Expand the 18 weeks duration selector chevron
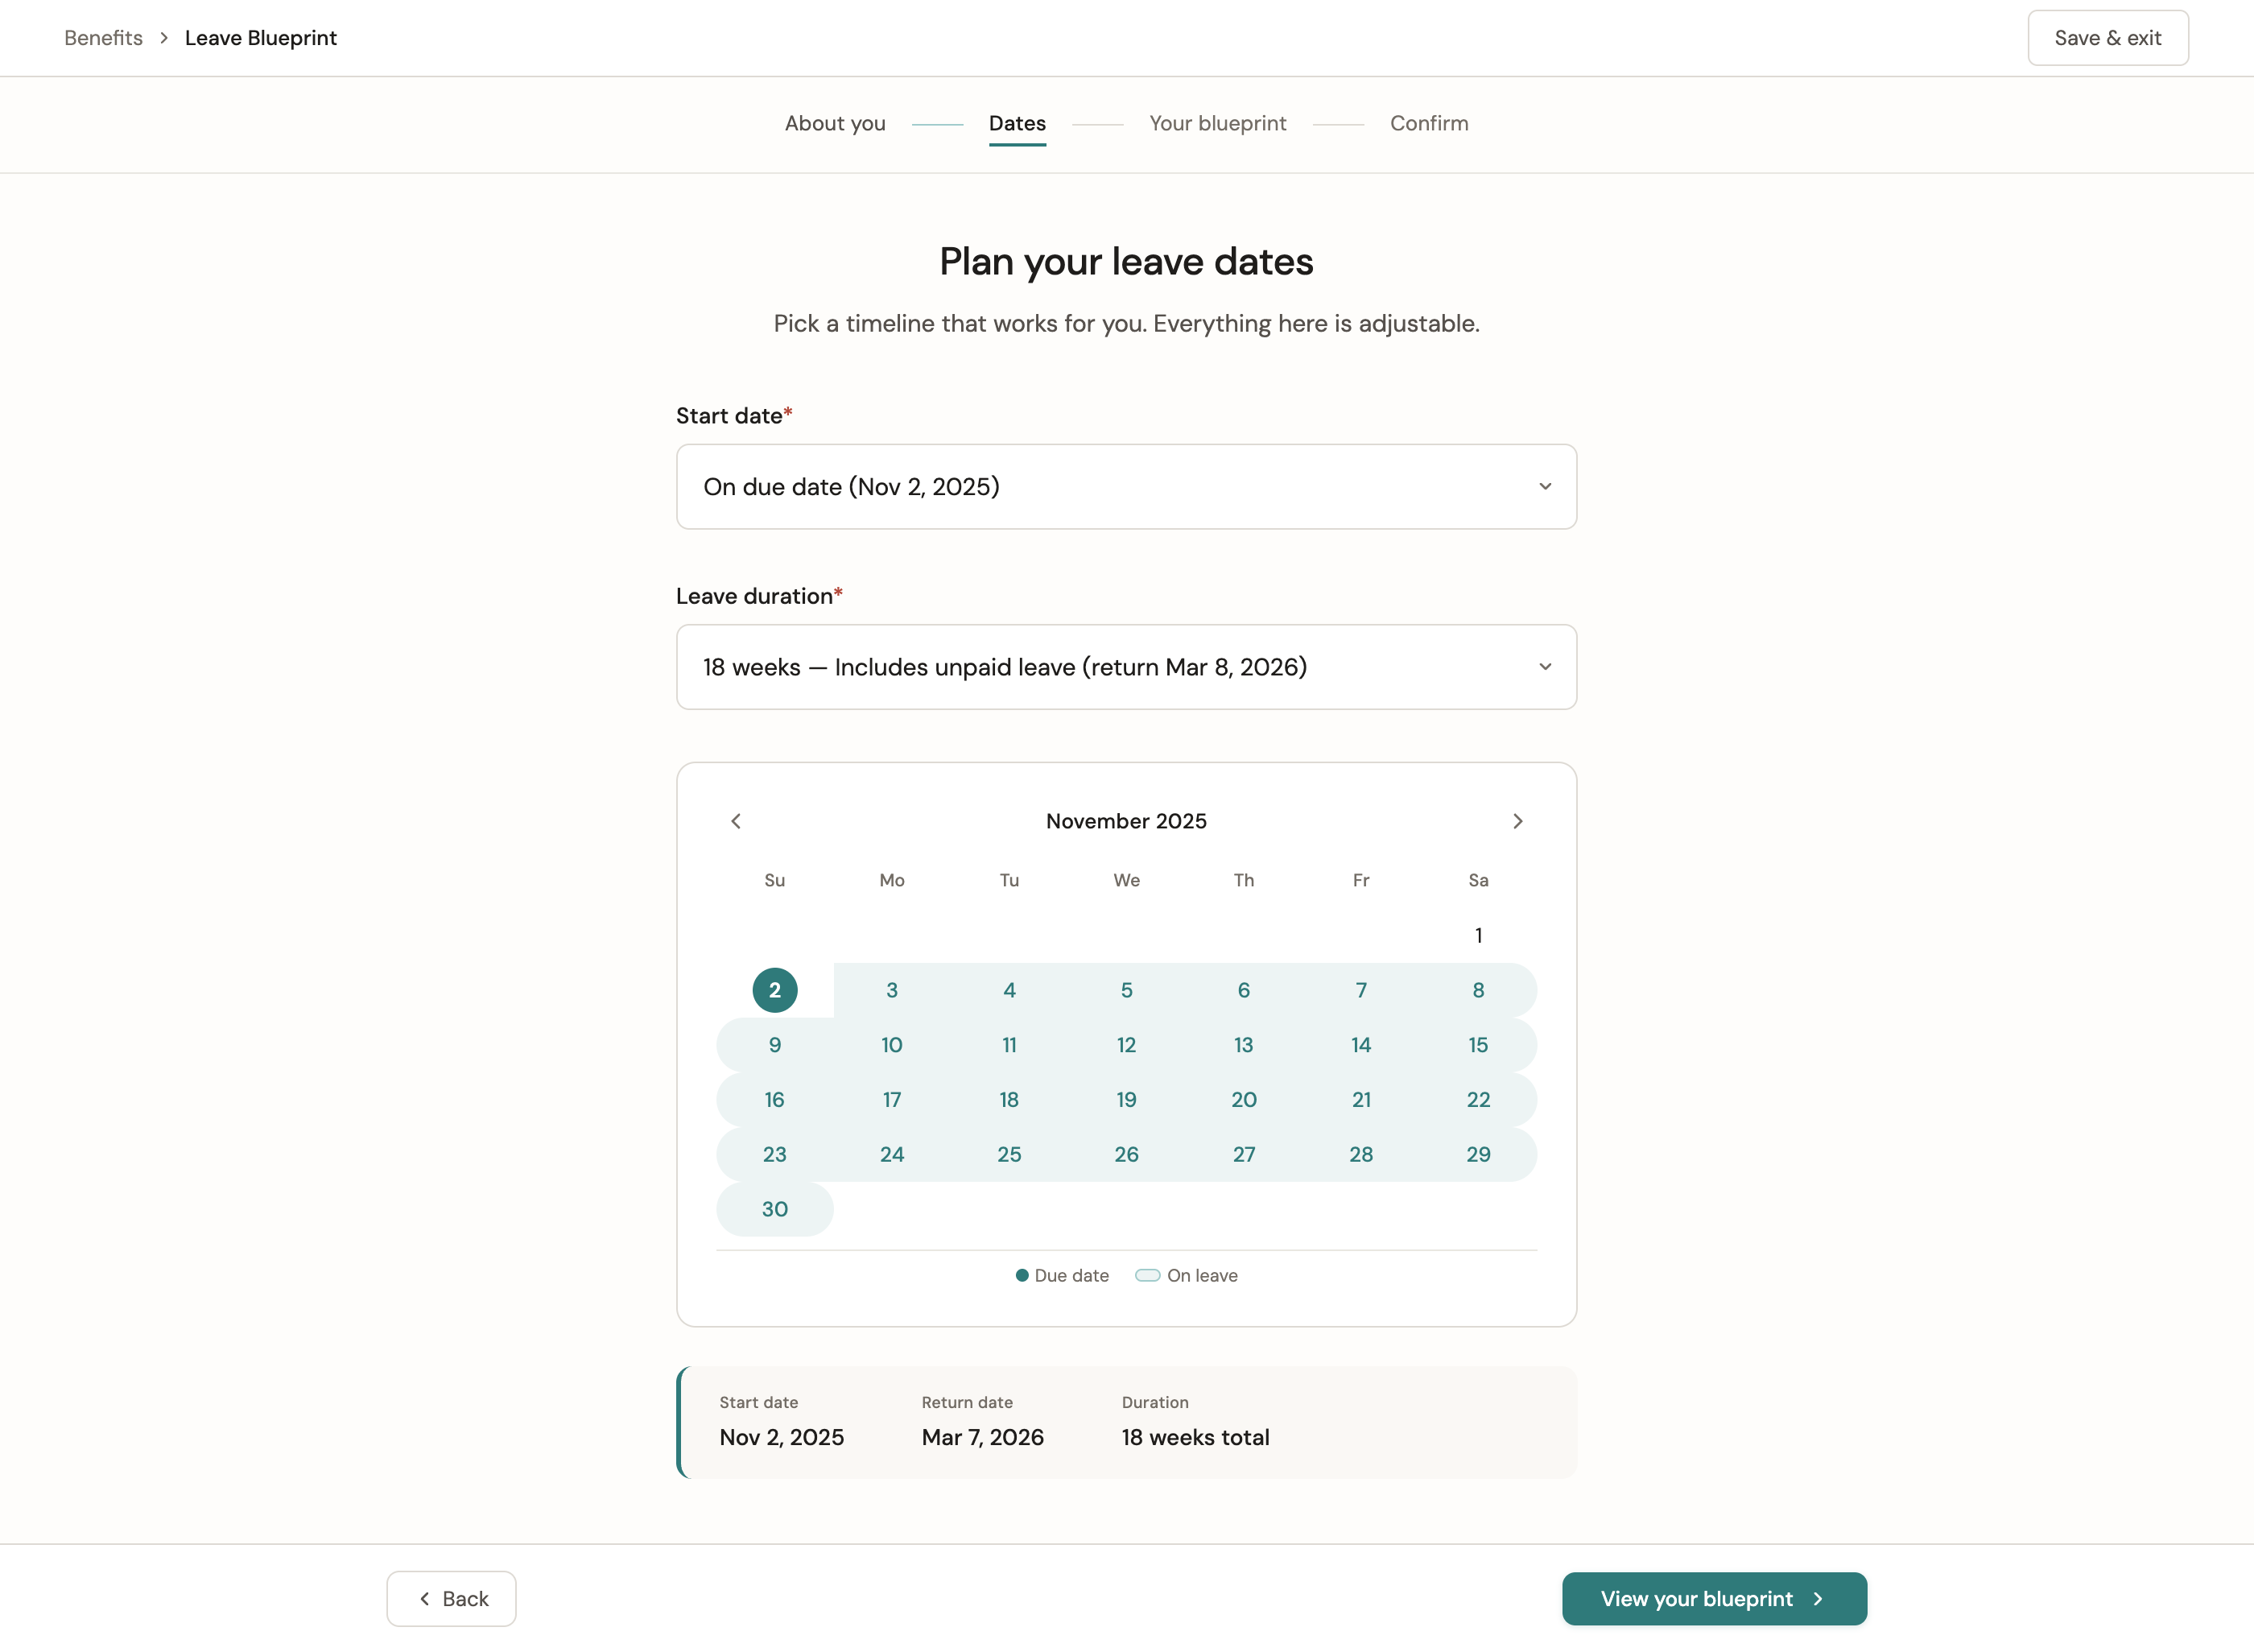The width and height of the screenshot is (2254, 1652). (x=1545, y=667)
